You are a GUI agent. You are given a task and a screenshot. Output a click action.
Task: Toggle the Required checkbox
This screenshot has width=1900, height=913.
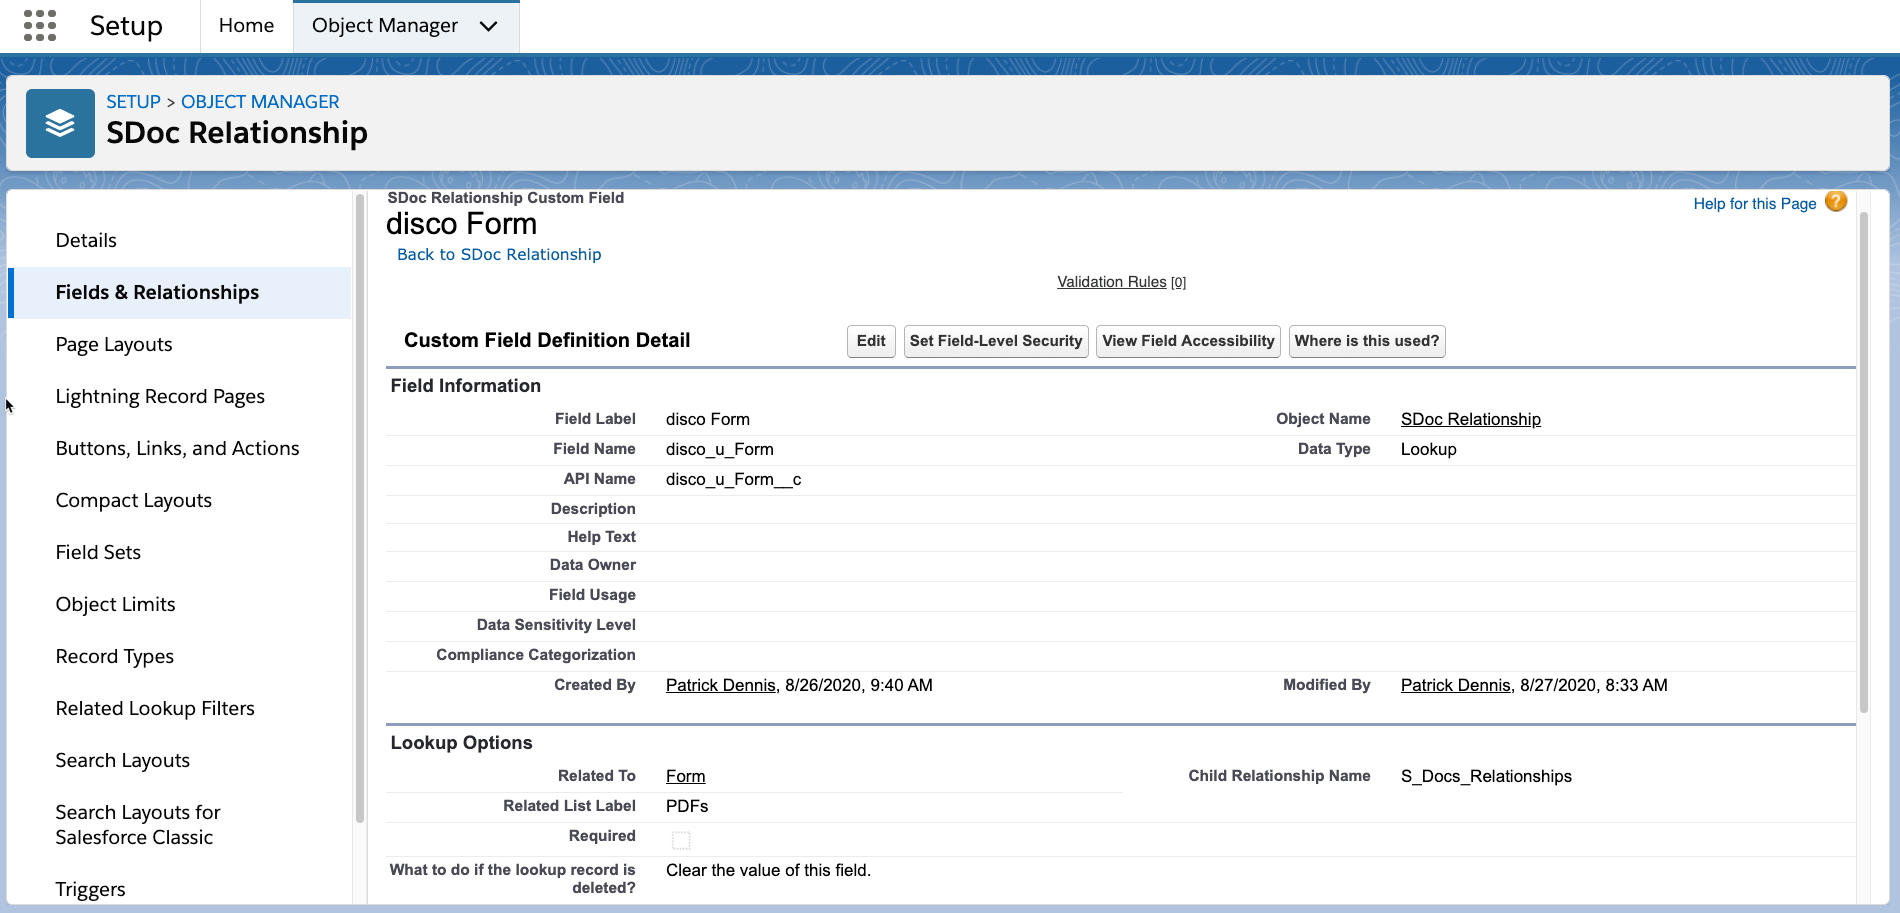coord(681,840)
